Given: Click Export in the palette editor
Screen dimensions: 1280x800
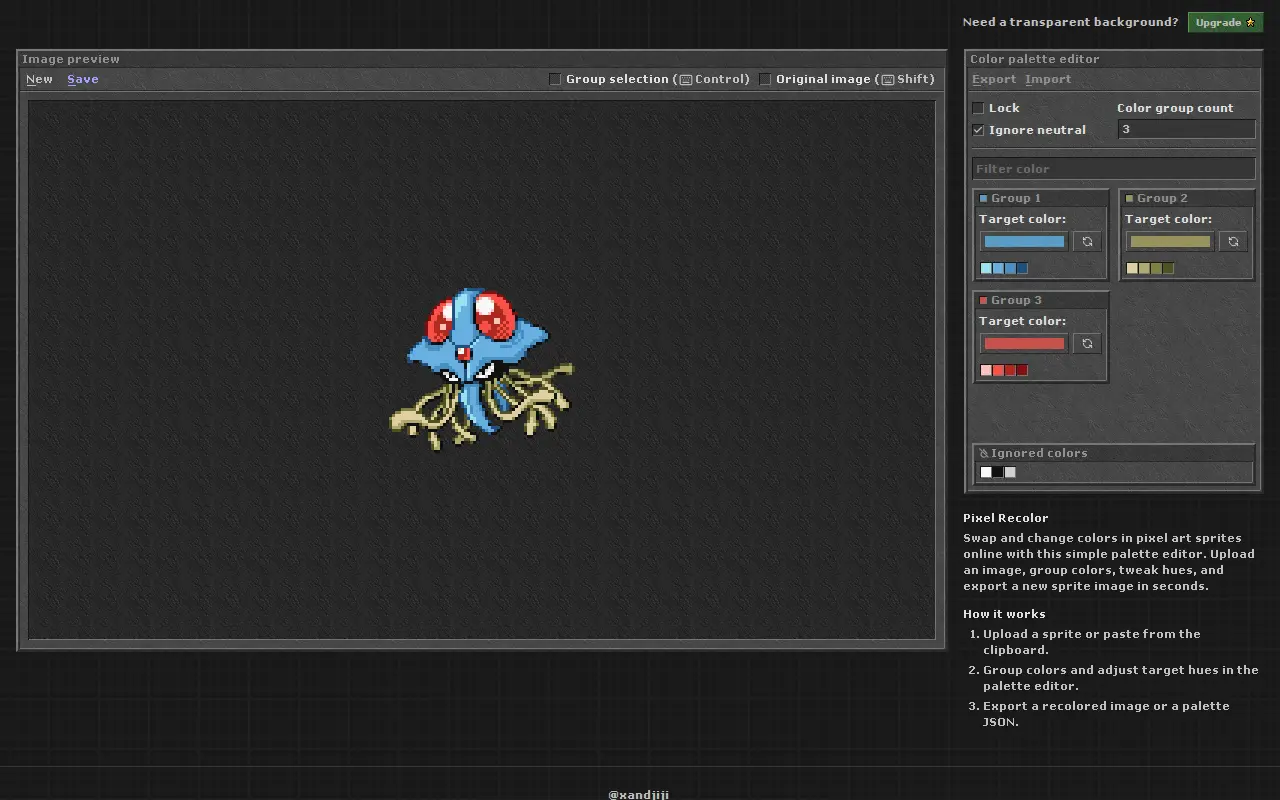Looking at the screenshot, I should pyautogui.click(x=994, y=79).
